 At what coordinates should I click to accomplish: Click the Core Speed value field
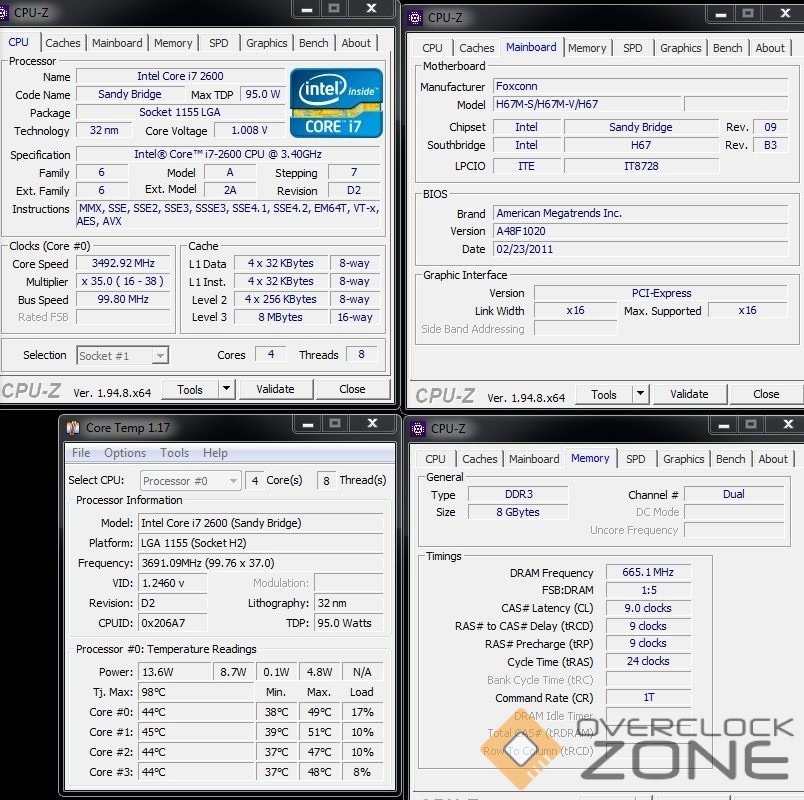pyautogui.click(x=125, y=264)
